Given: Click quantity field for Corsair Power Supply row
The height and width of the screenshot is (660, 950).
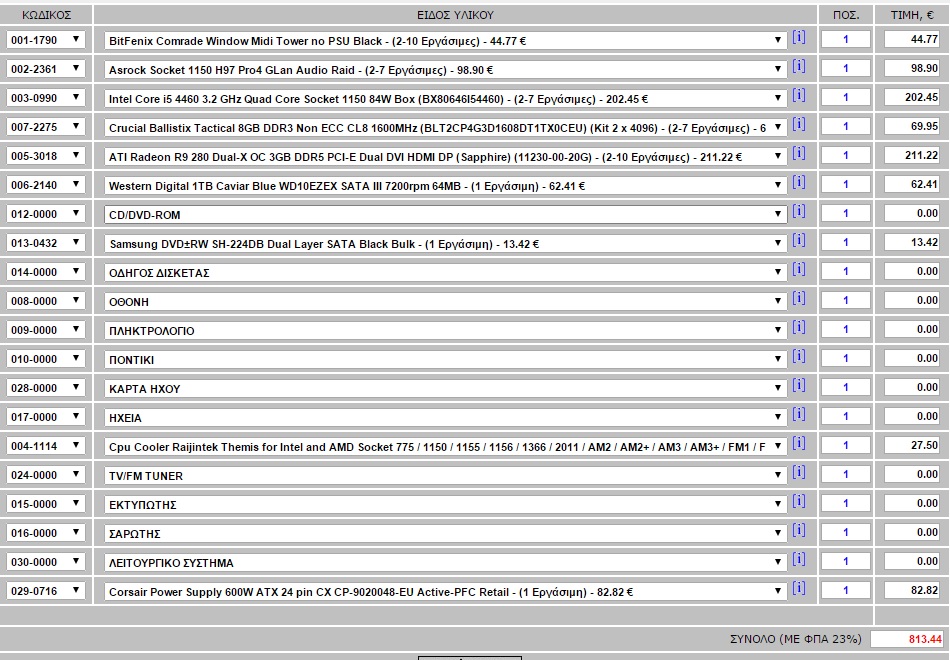Looking at the screenshot, I should click(846, 590).
